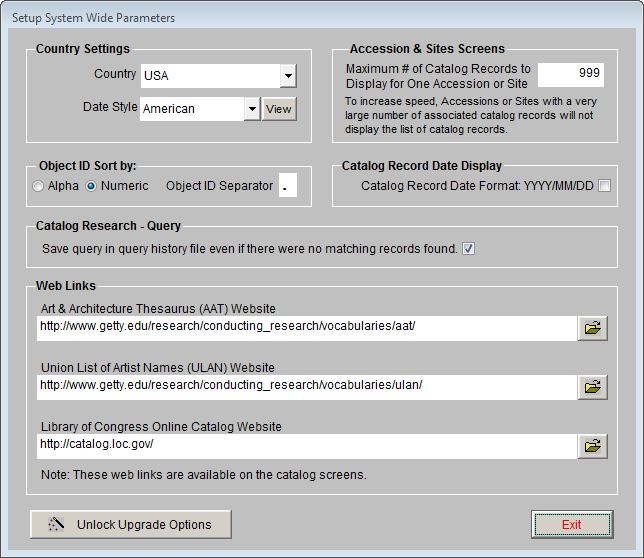644x558 pixels.
Task: Edit the AAT website URL field
Action: pyautogui.click(x=307, y=328)
